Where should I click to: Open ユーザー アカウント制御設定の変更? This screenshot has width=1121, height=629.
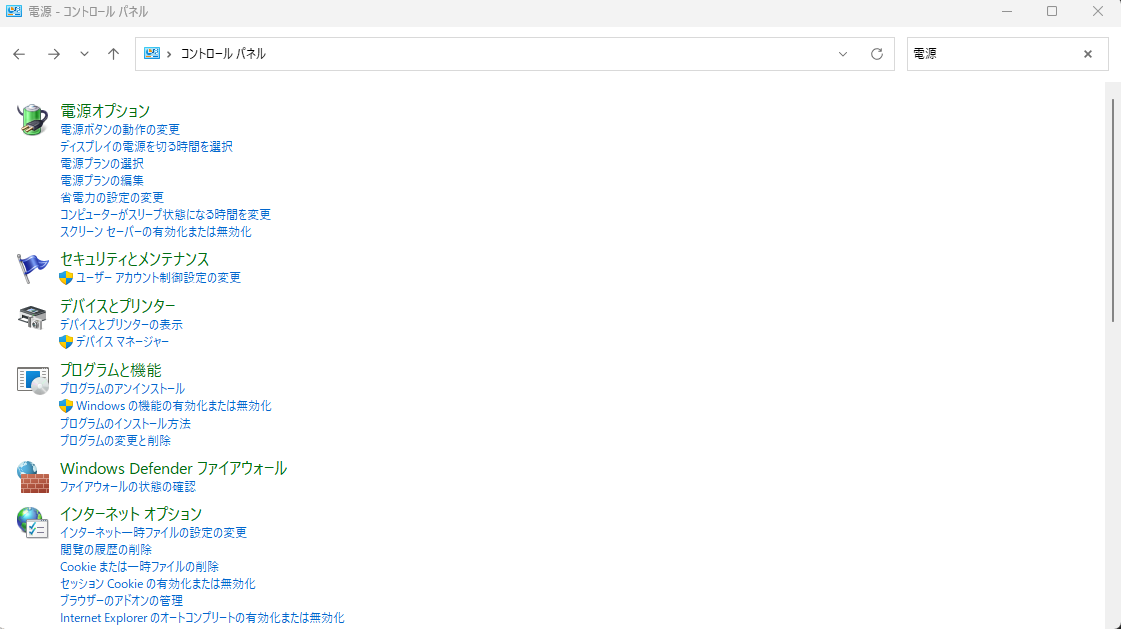coord(158,278)
